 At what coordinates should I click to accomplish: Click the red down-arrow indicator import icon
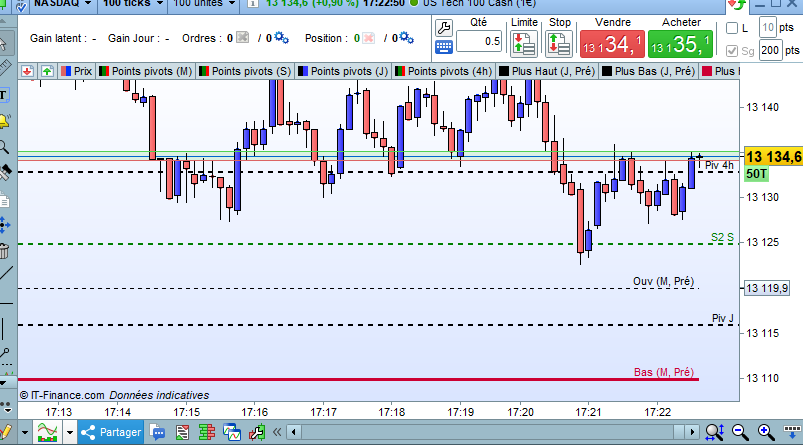tap(28, 71)
